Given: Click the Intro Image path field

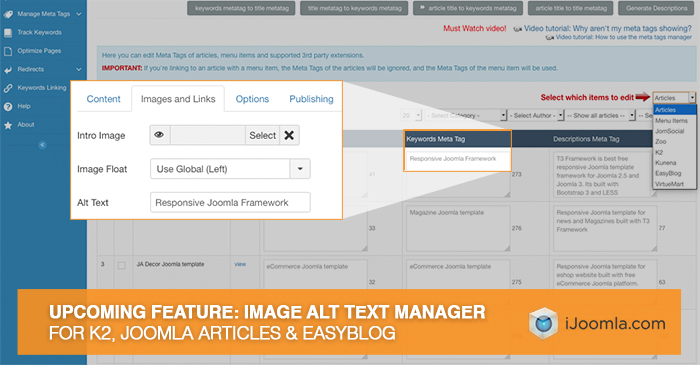Looking at the screenshot, I should tap(208, 135).
